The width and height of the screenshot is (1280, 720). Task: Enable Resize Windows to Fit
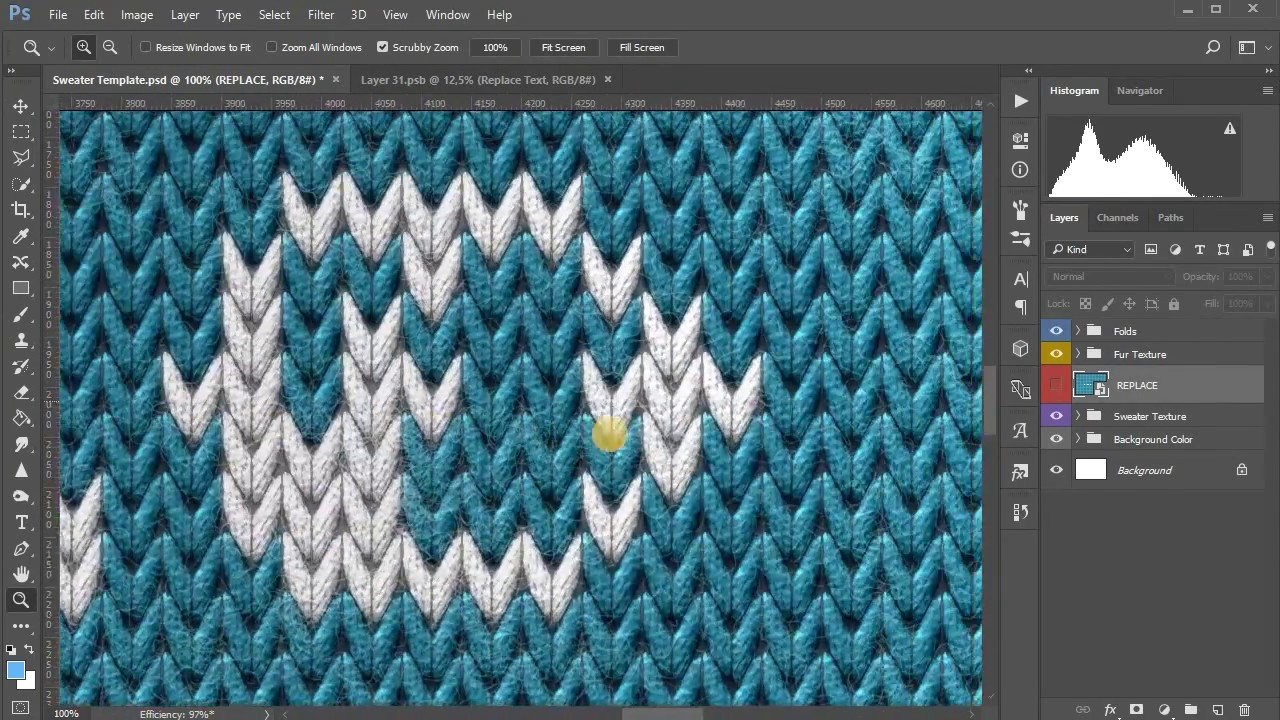pos(146,47)
